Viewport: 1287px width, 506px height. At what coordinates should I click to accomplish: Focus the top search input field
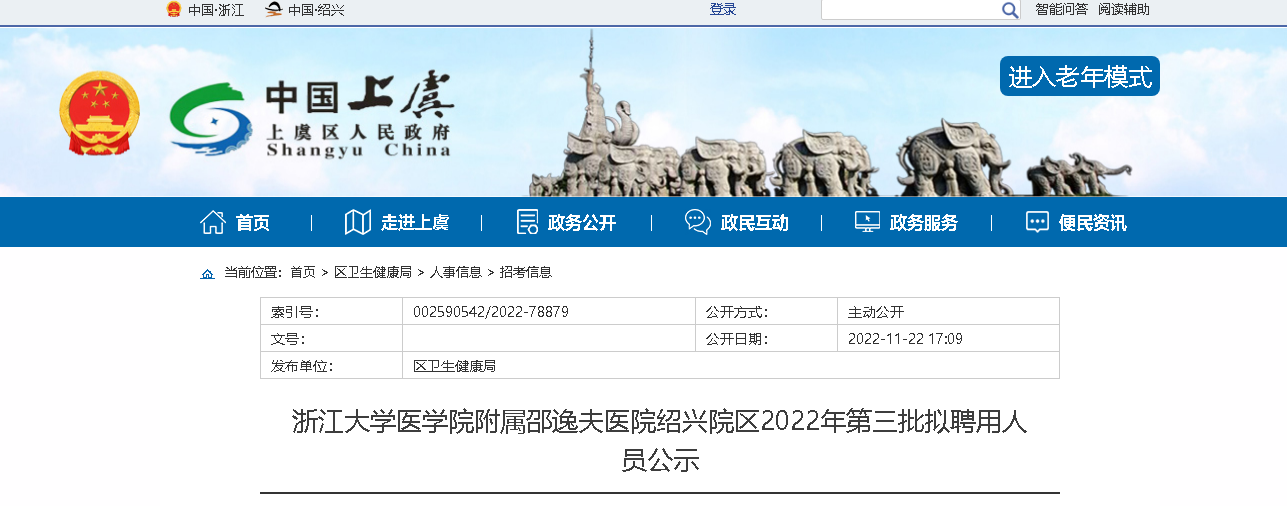tap(911, 10)
